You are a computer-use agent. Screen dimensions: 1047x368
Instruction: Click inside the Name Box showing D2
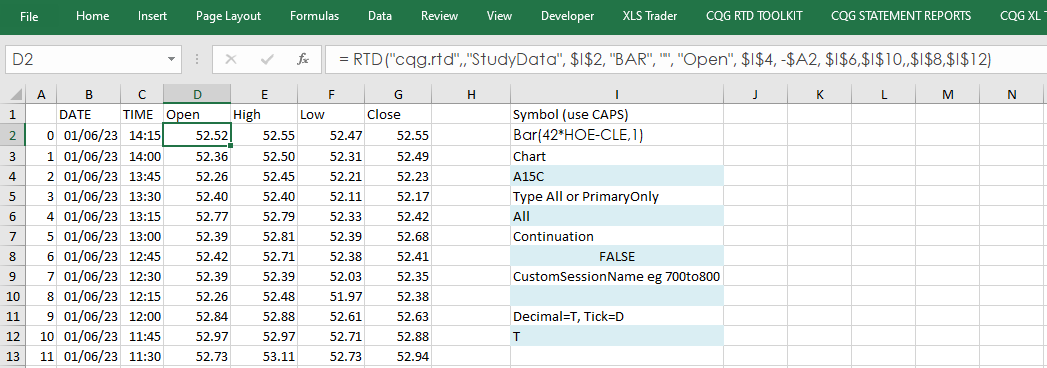[85, 60]
